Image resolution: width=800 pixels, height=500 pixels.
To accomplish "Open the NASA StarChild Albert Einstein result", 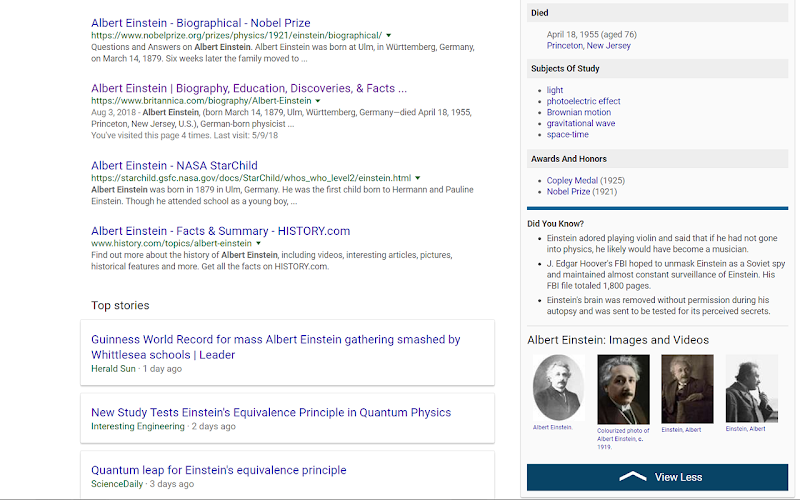I will [x=174, y=166].
